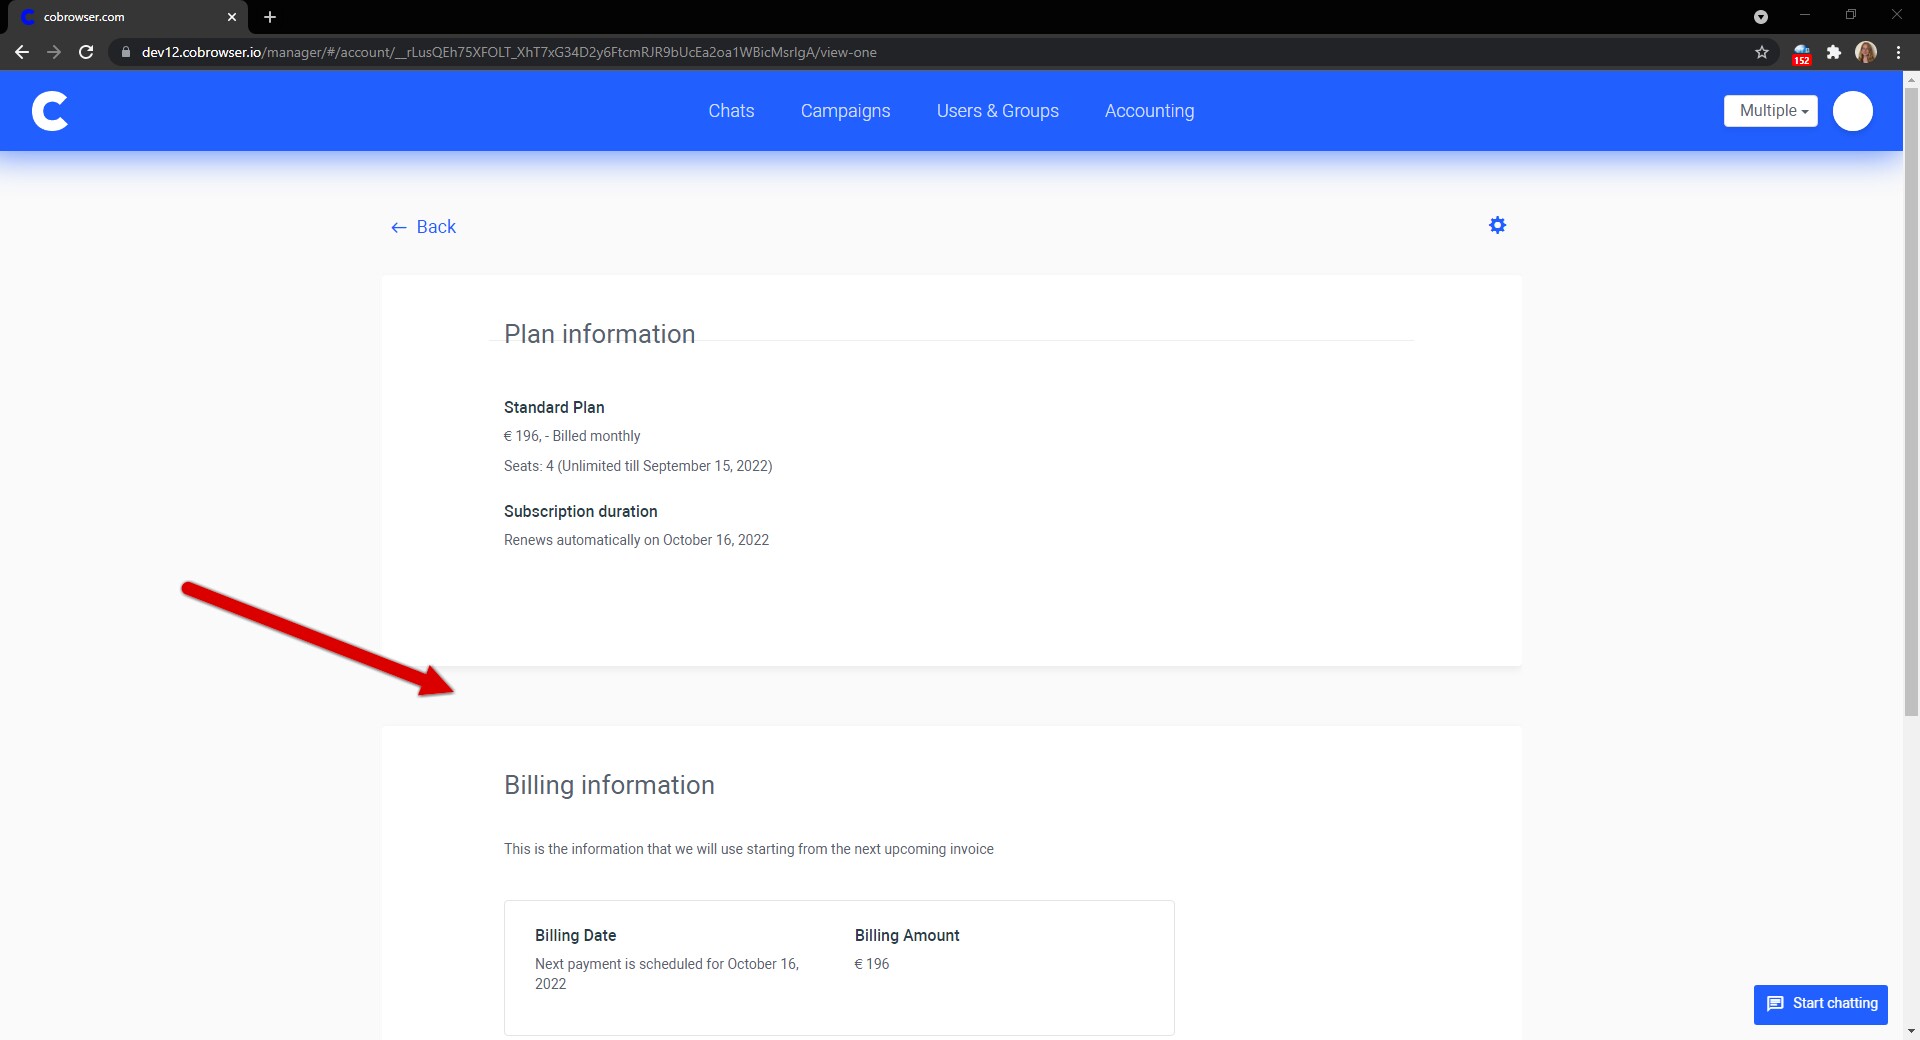Click the CoBrowser logo in the header

pos(50,110)
